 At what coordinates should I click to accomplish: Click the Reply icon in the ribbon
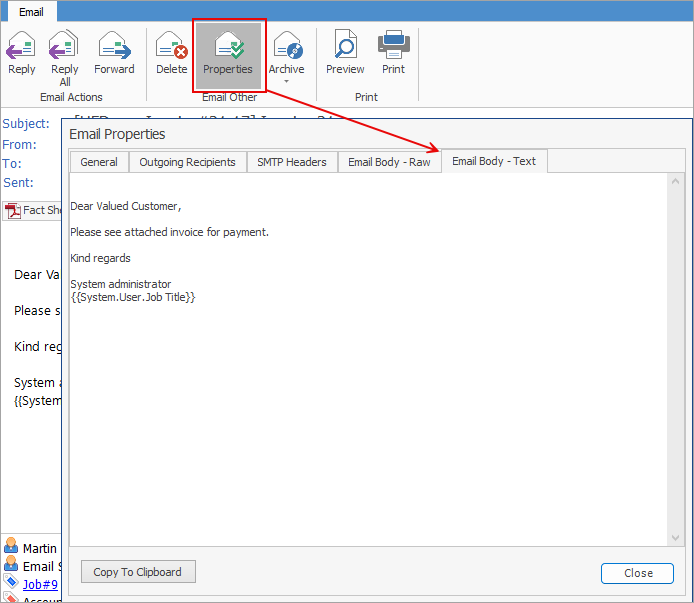point(21,45)
